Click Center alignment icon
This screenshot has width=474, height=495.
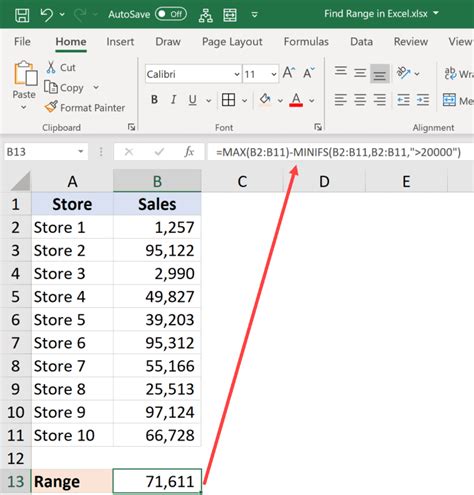pyautogui.click(x=360, y=100)
